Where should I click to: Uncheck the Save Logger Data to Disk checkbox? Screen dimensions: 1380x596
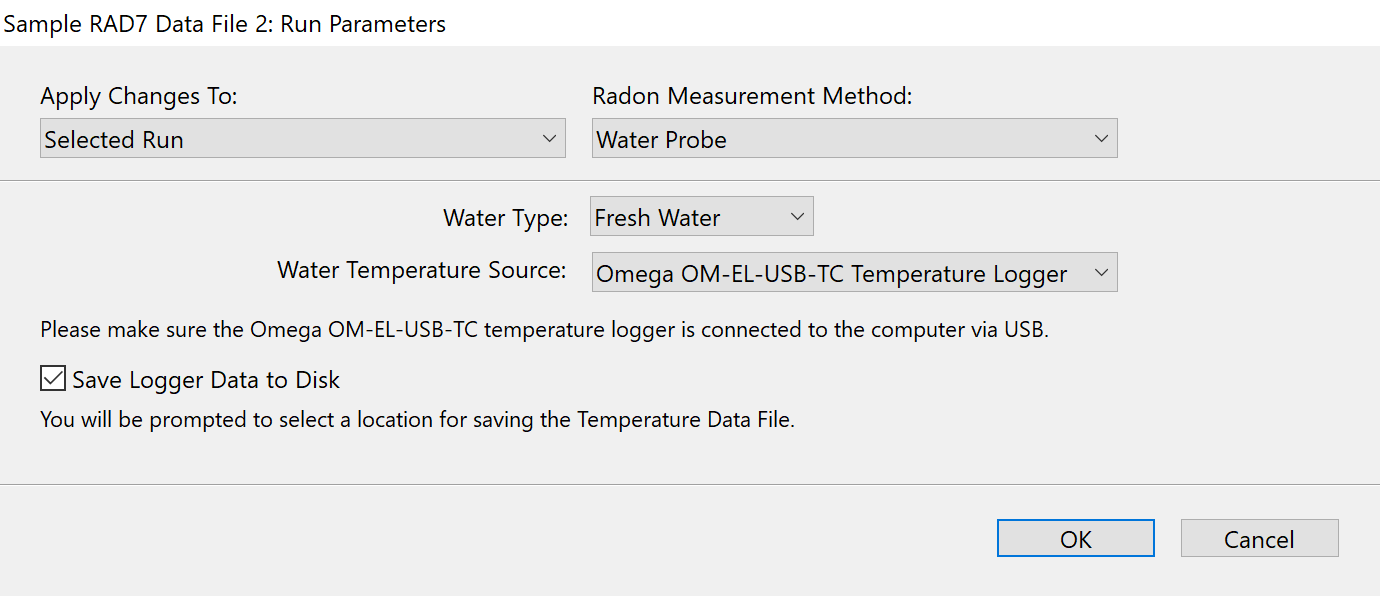[x=53, y=380]
